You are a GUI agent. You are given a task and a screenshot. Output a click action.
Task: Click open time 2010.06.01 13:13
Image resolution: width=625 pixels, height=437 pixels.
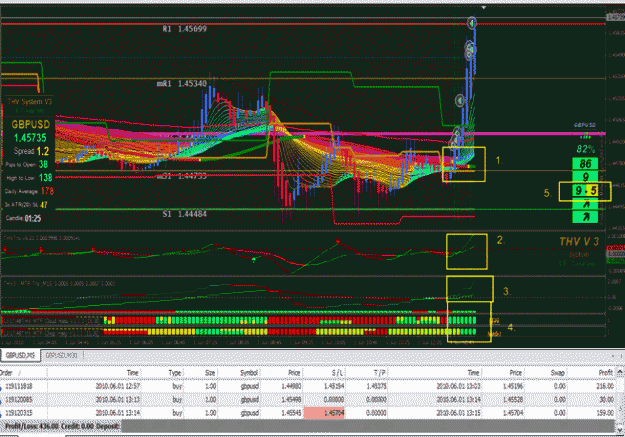[118, 400]
